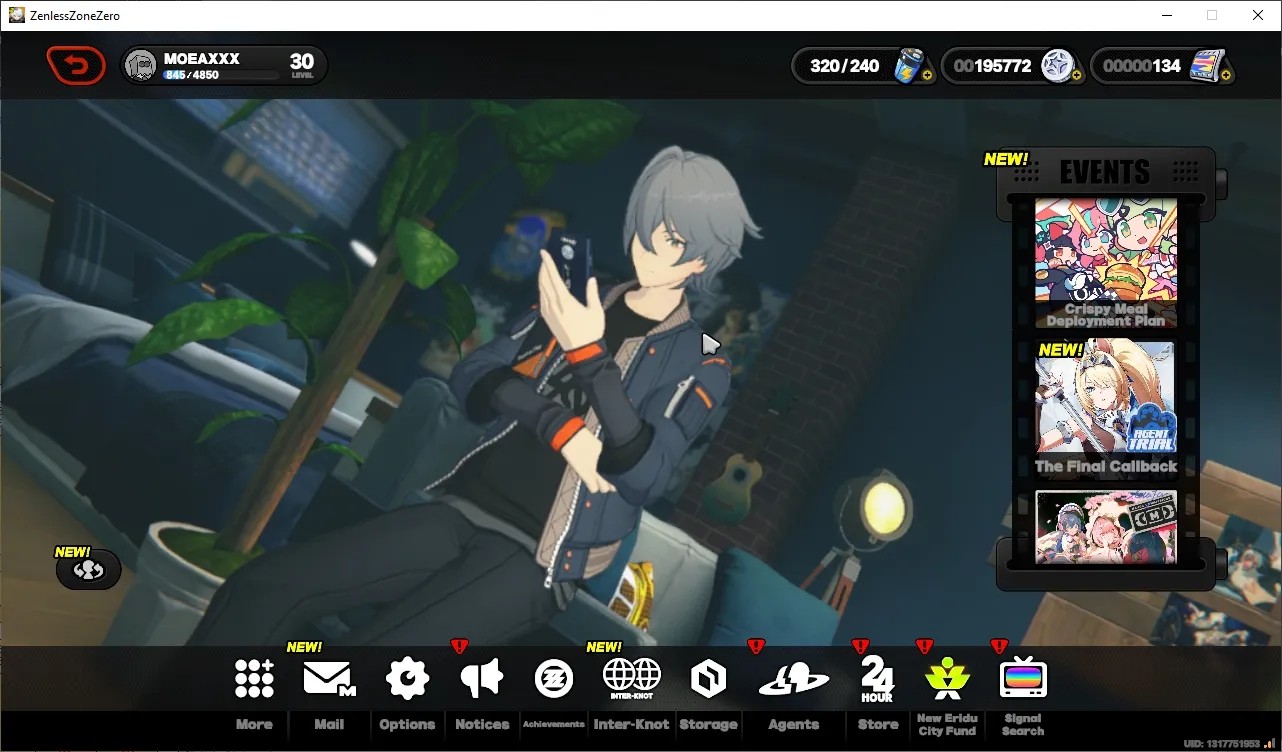Viewport: 1282px width, 752px height.
Task: Open the Achievements icon
Action: 553,678
